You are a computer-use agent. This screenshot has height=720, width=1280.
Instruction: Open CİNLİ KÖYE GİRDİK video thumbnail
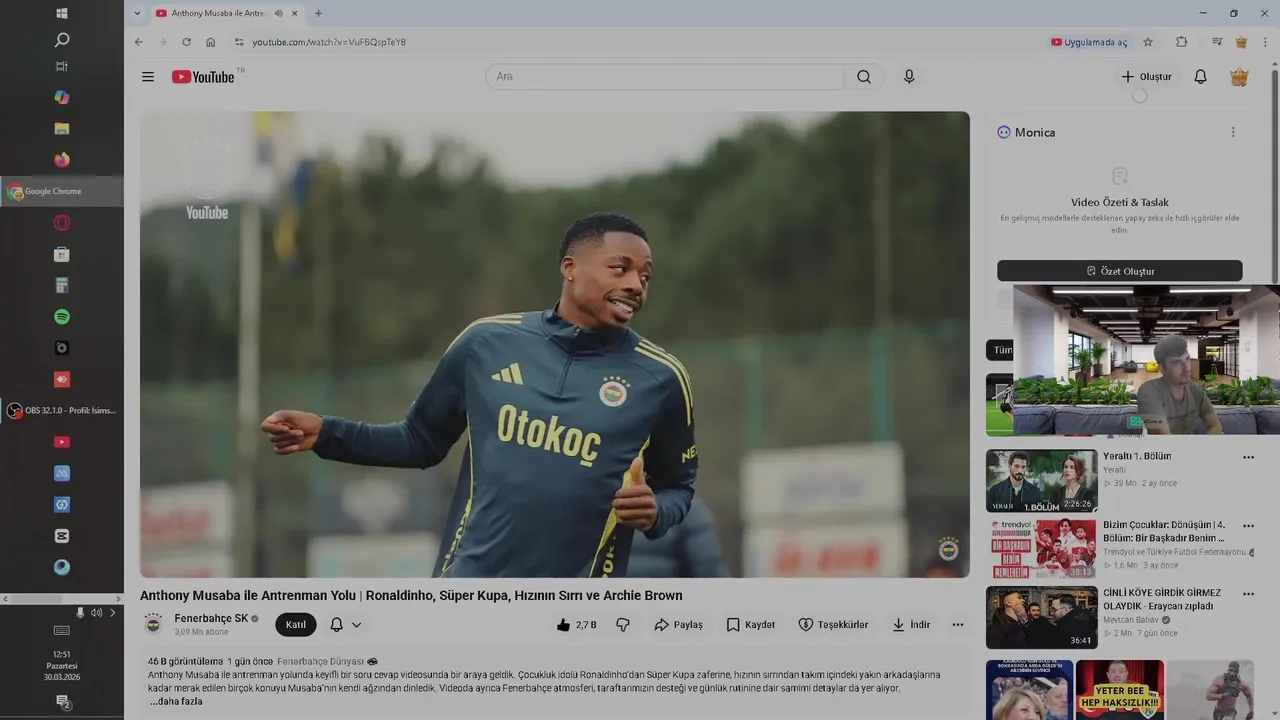coord(1041,616)
